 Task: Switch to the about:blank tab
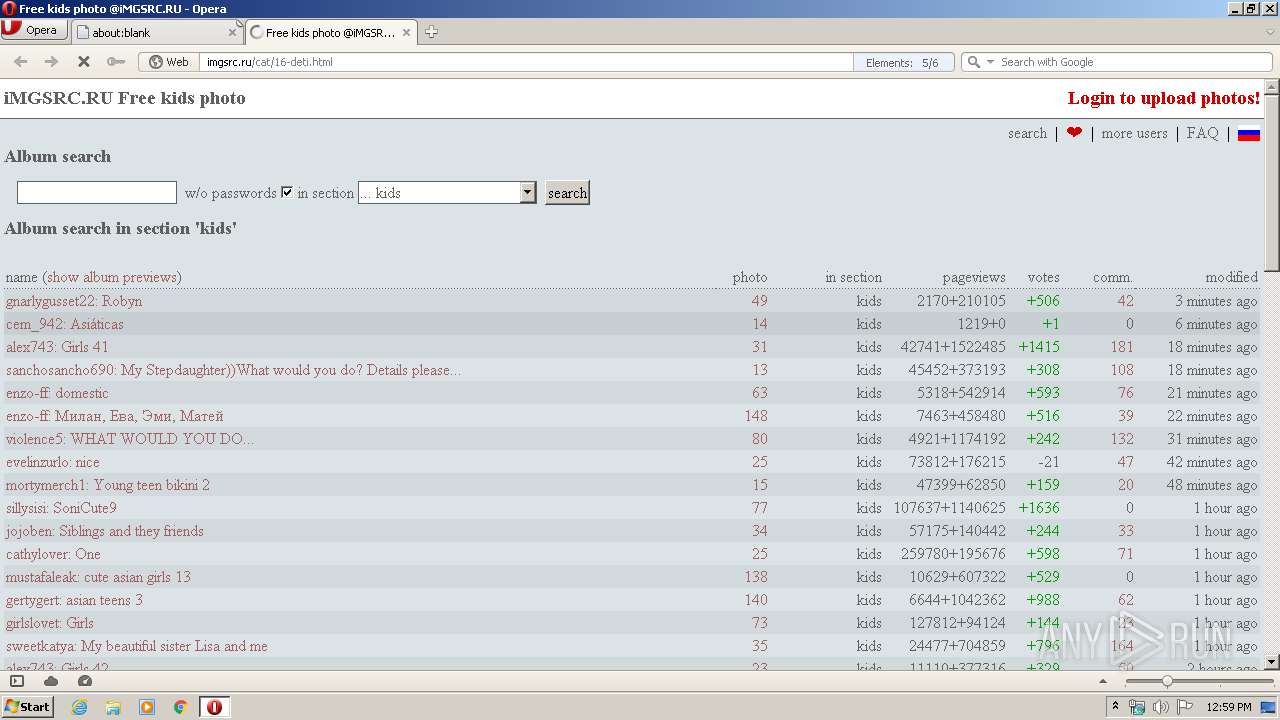(x=150, y=32)
